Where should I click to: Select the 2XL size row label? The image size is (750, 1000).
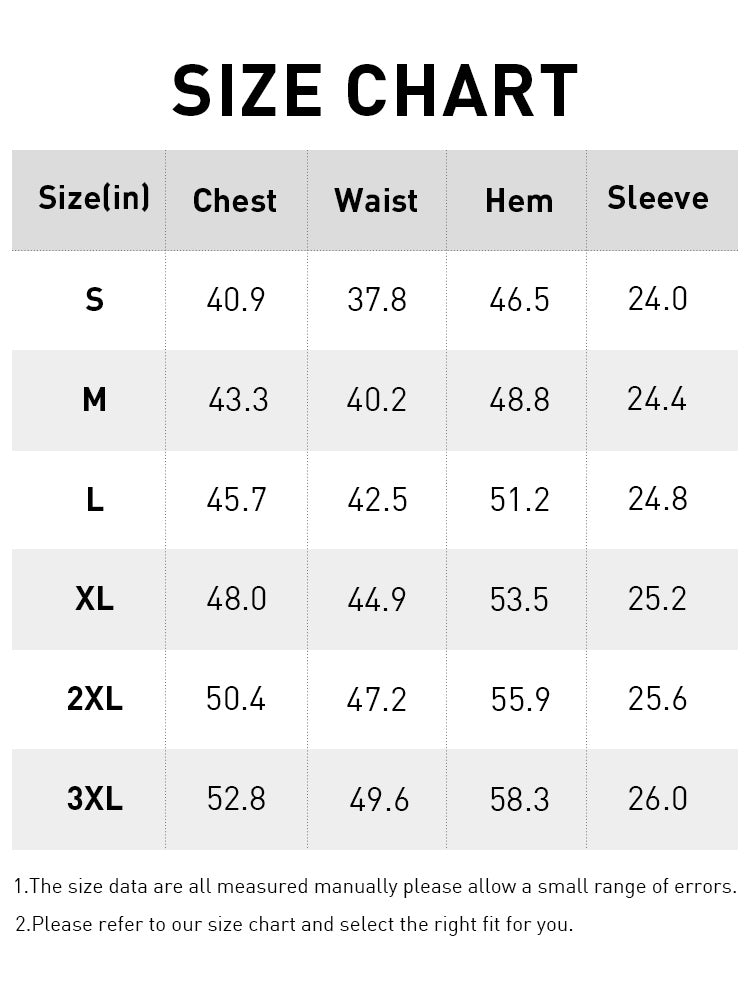94,699
